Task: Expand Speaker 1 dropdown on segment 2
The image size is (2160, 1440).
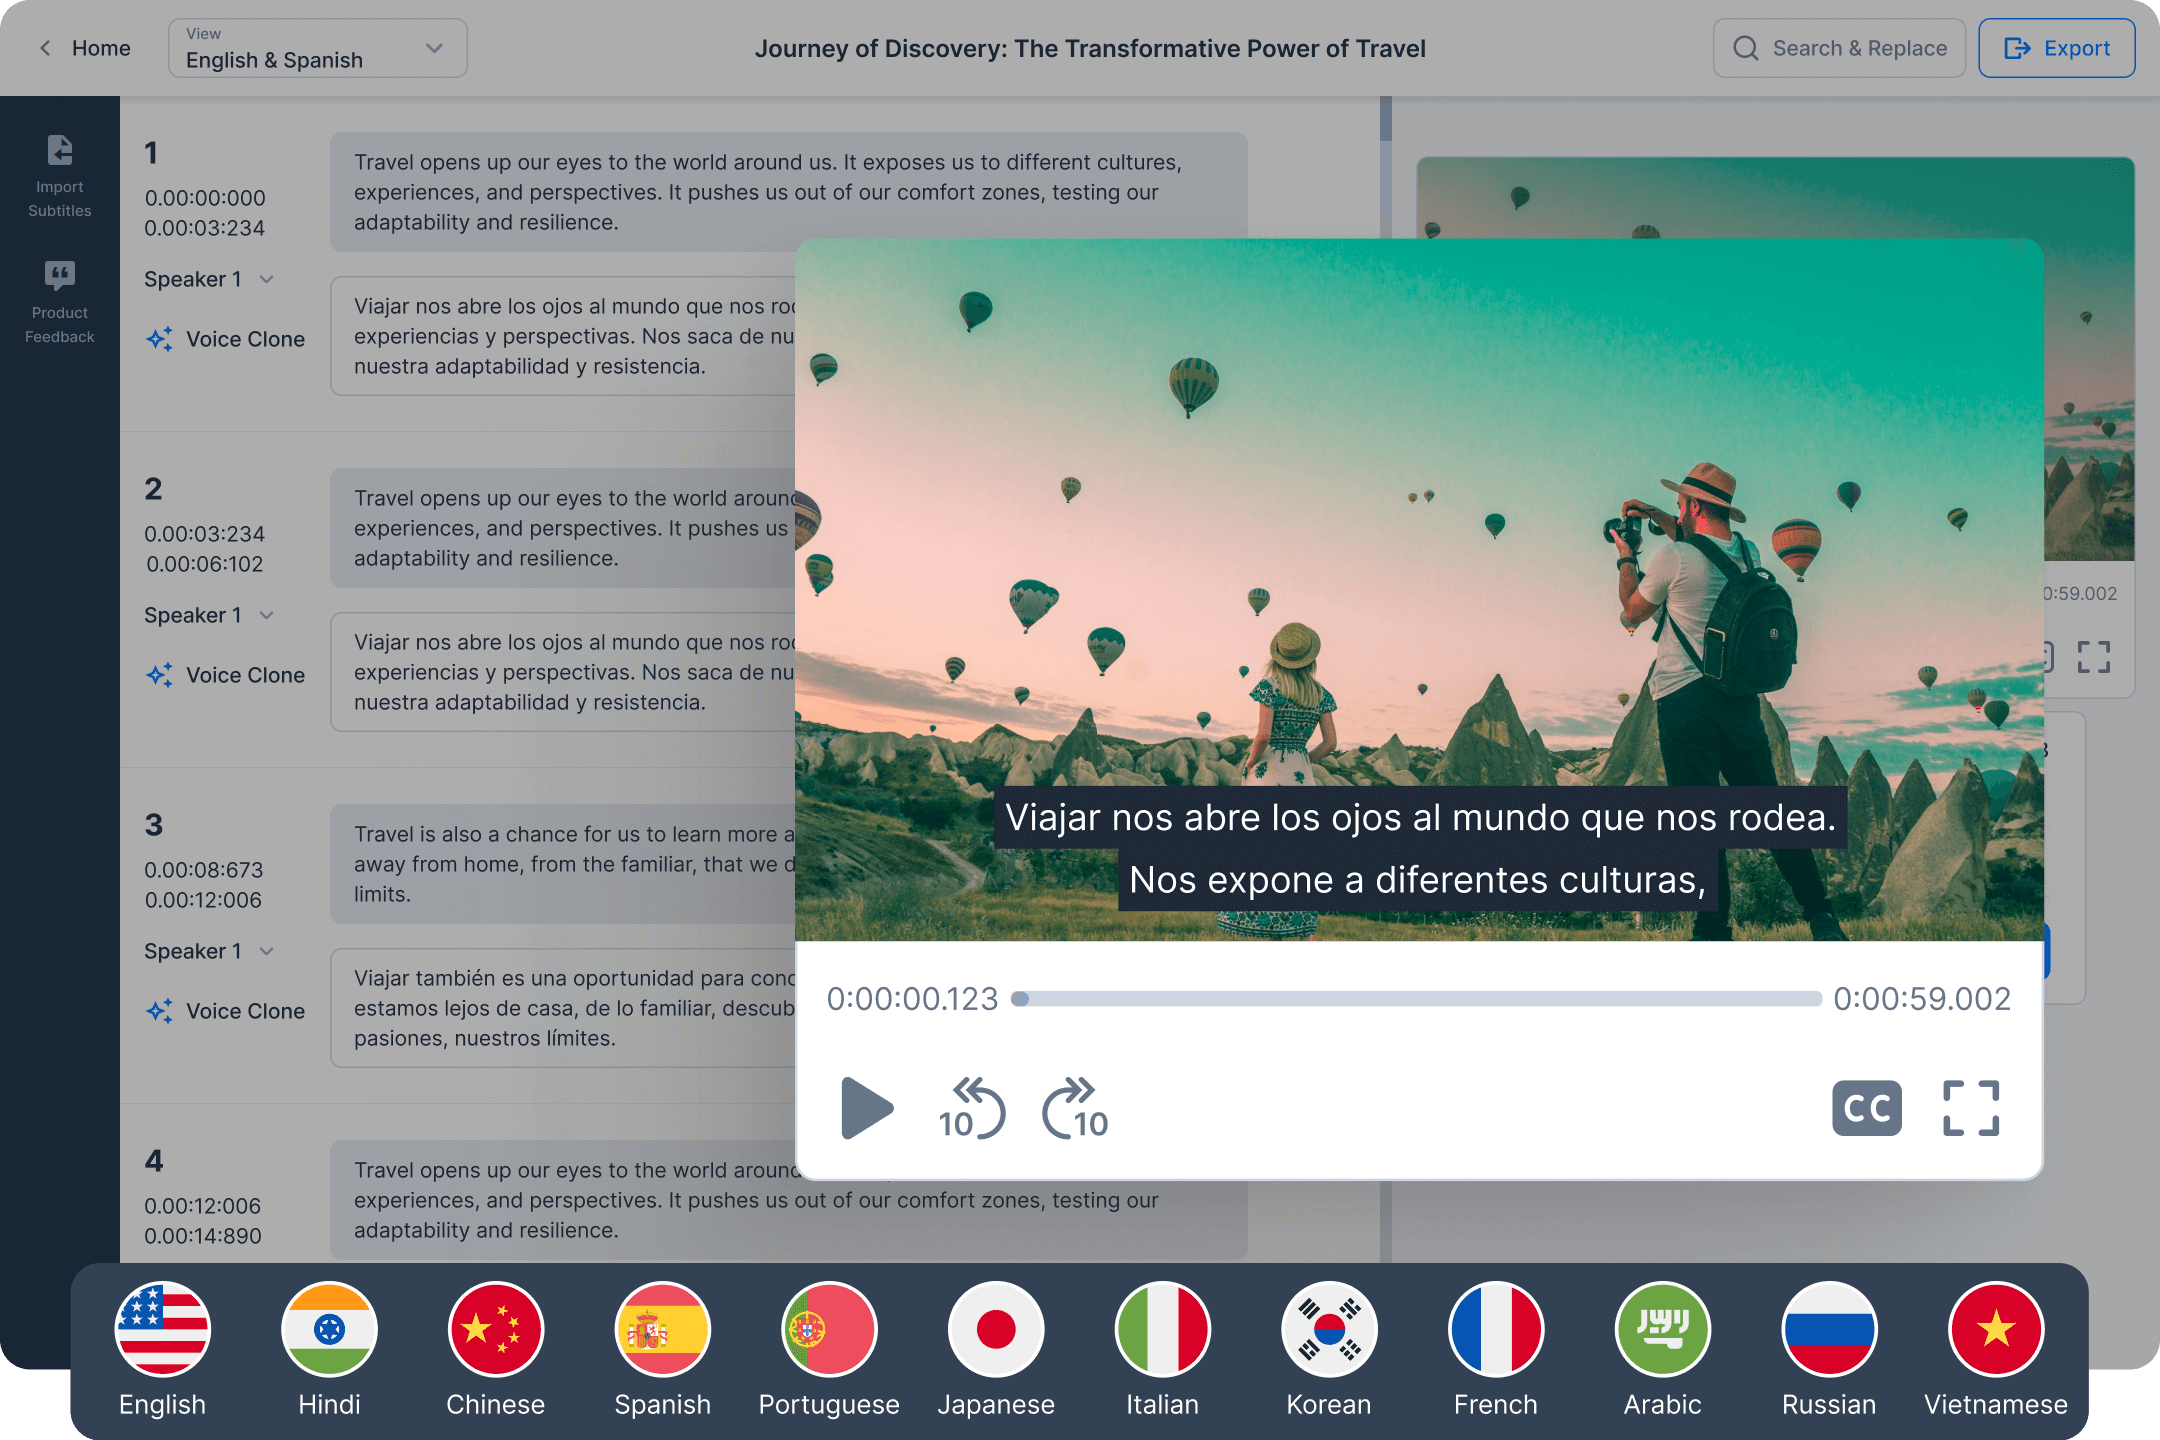Action: 208,615
